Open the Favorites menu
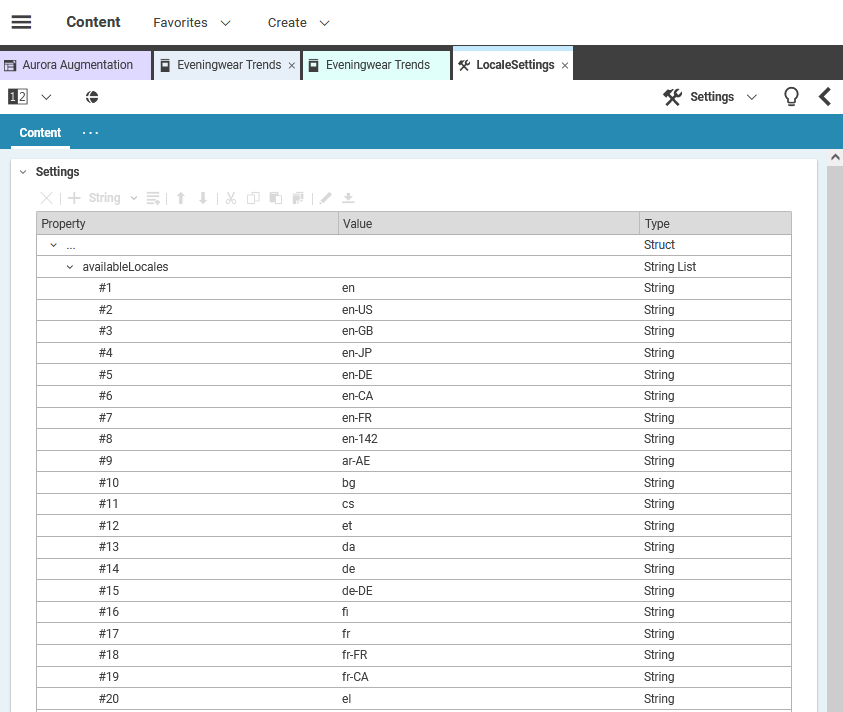843x712 pixels. pyautogui.click(x=191, y=22)
